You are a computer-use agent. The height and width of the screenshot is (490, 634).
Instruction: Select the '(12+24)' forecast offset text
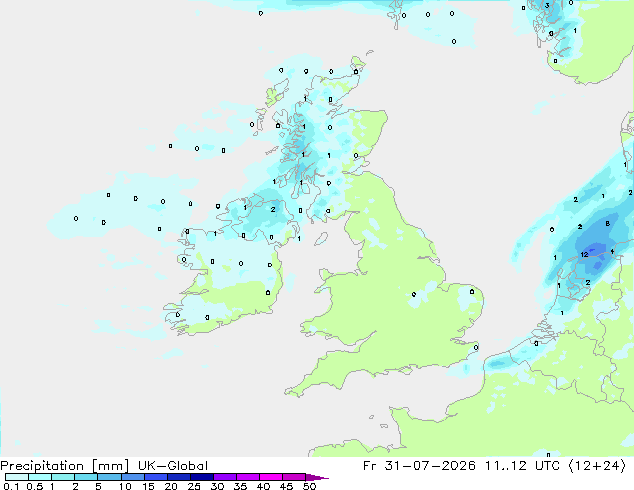[598, 466]
